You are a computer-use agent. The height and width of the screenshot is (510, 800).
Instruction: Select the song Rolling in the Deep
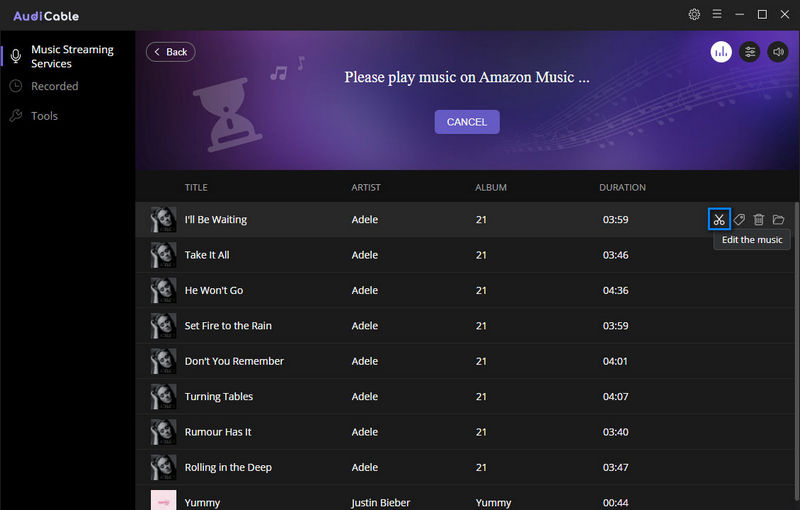click(x=228, y=467)
